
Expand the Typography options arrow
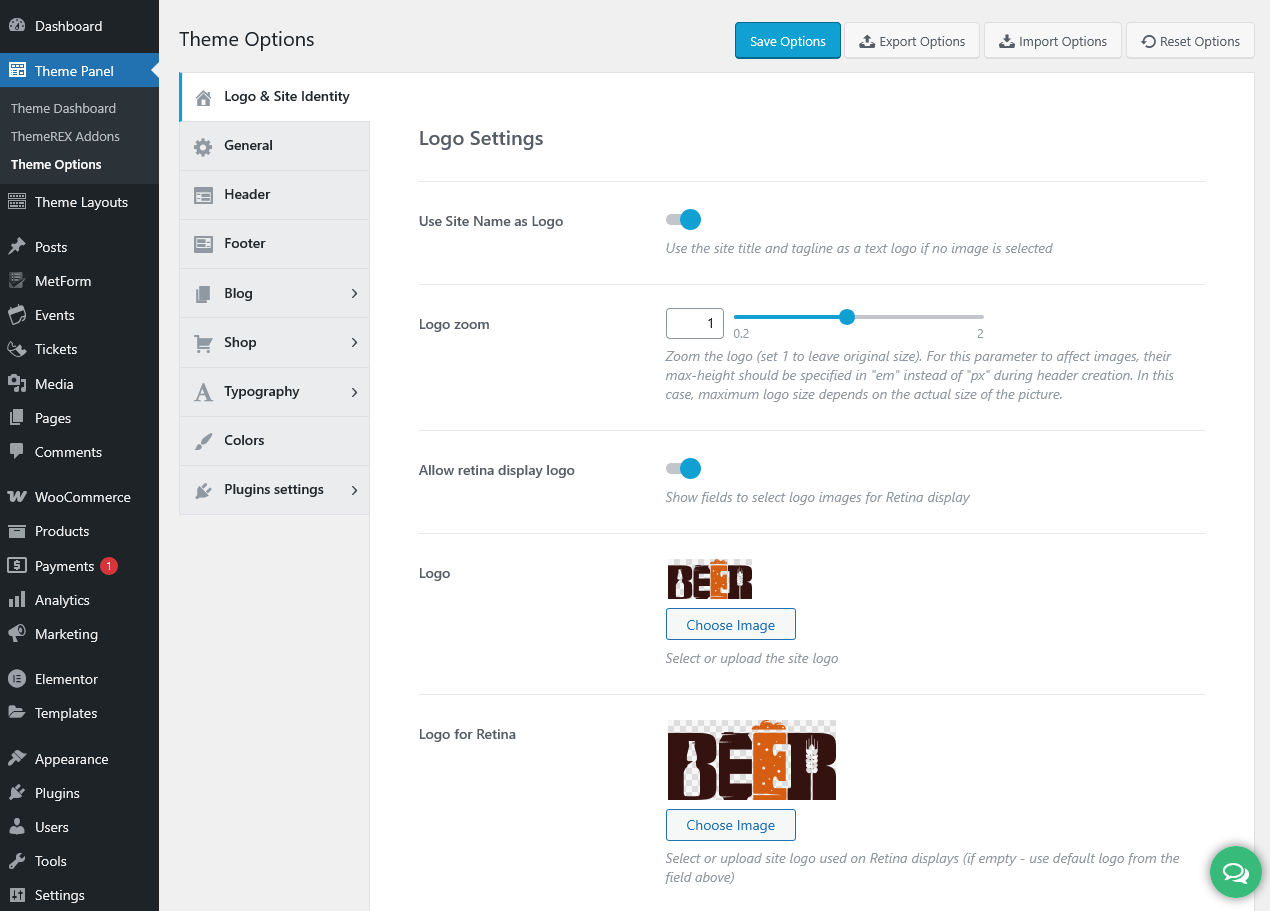(354, 392)
